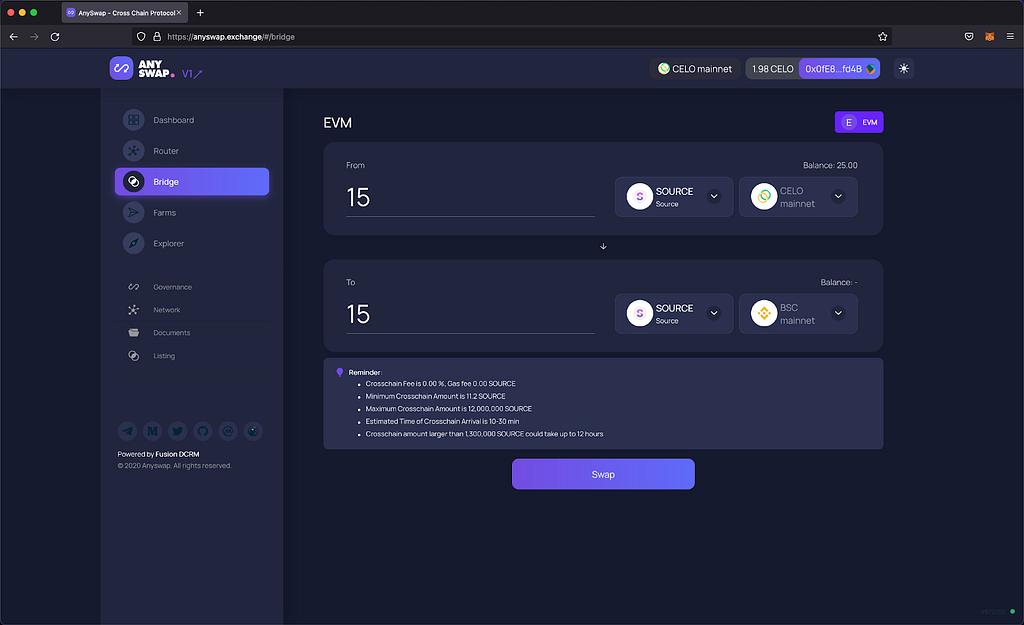1024x625 pixels.
Task: Click the Router node icon
Action: [x=133, y=151]
